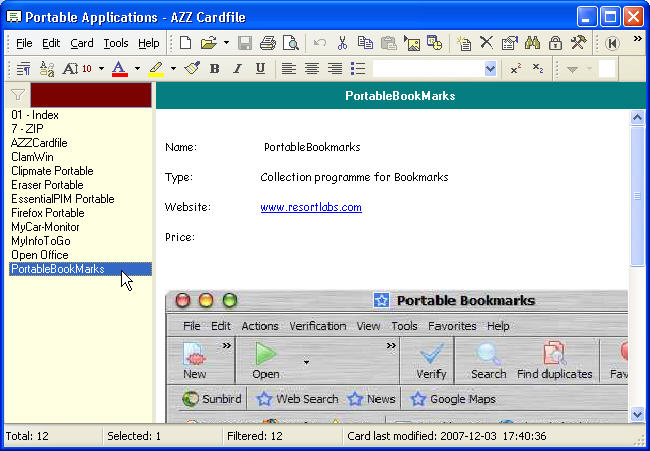The height and width of the screenshot is (451, 650).
Task: Insert date and time with calendar-clock icon
Action: pyautogui.click(x=434, y=43)
